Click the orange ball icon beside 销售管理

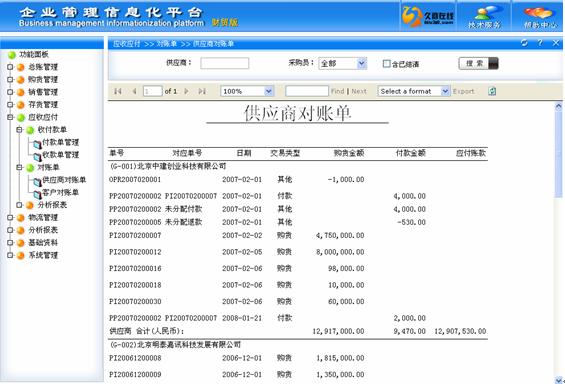tap(21, 93)
